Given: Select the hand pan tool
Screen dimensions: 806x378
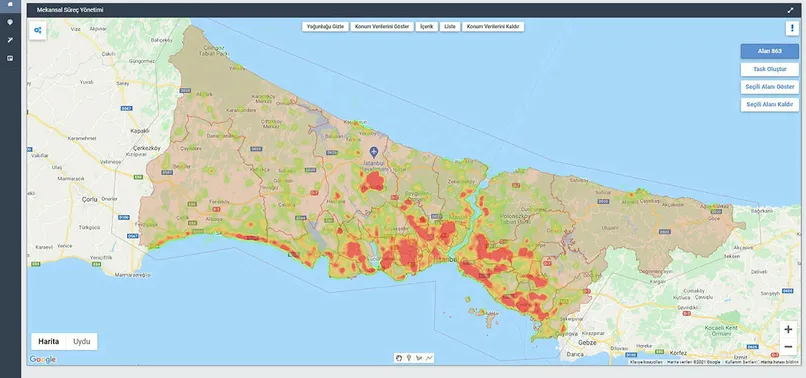Looking at the screenshot, I should pyautogui.click(x=399, y=358).
